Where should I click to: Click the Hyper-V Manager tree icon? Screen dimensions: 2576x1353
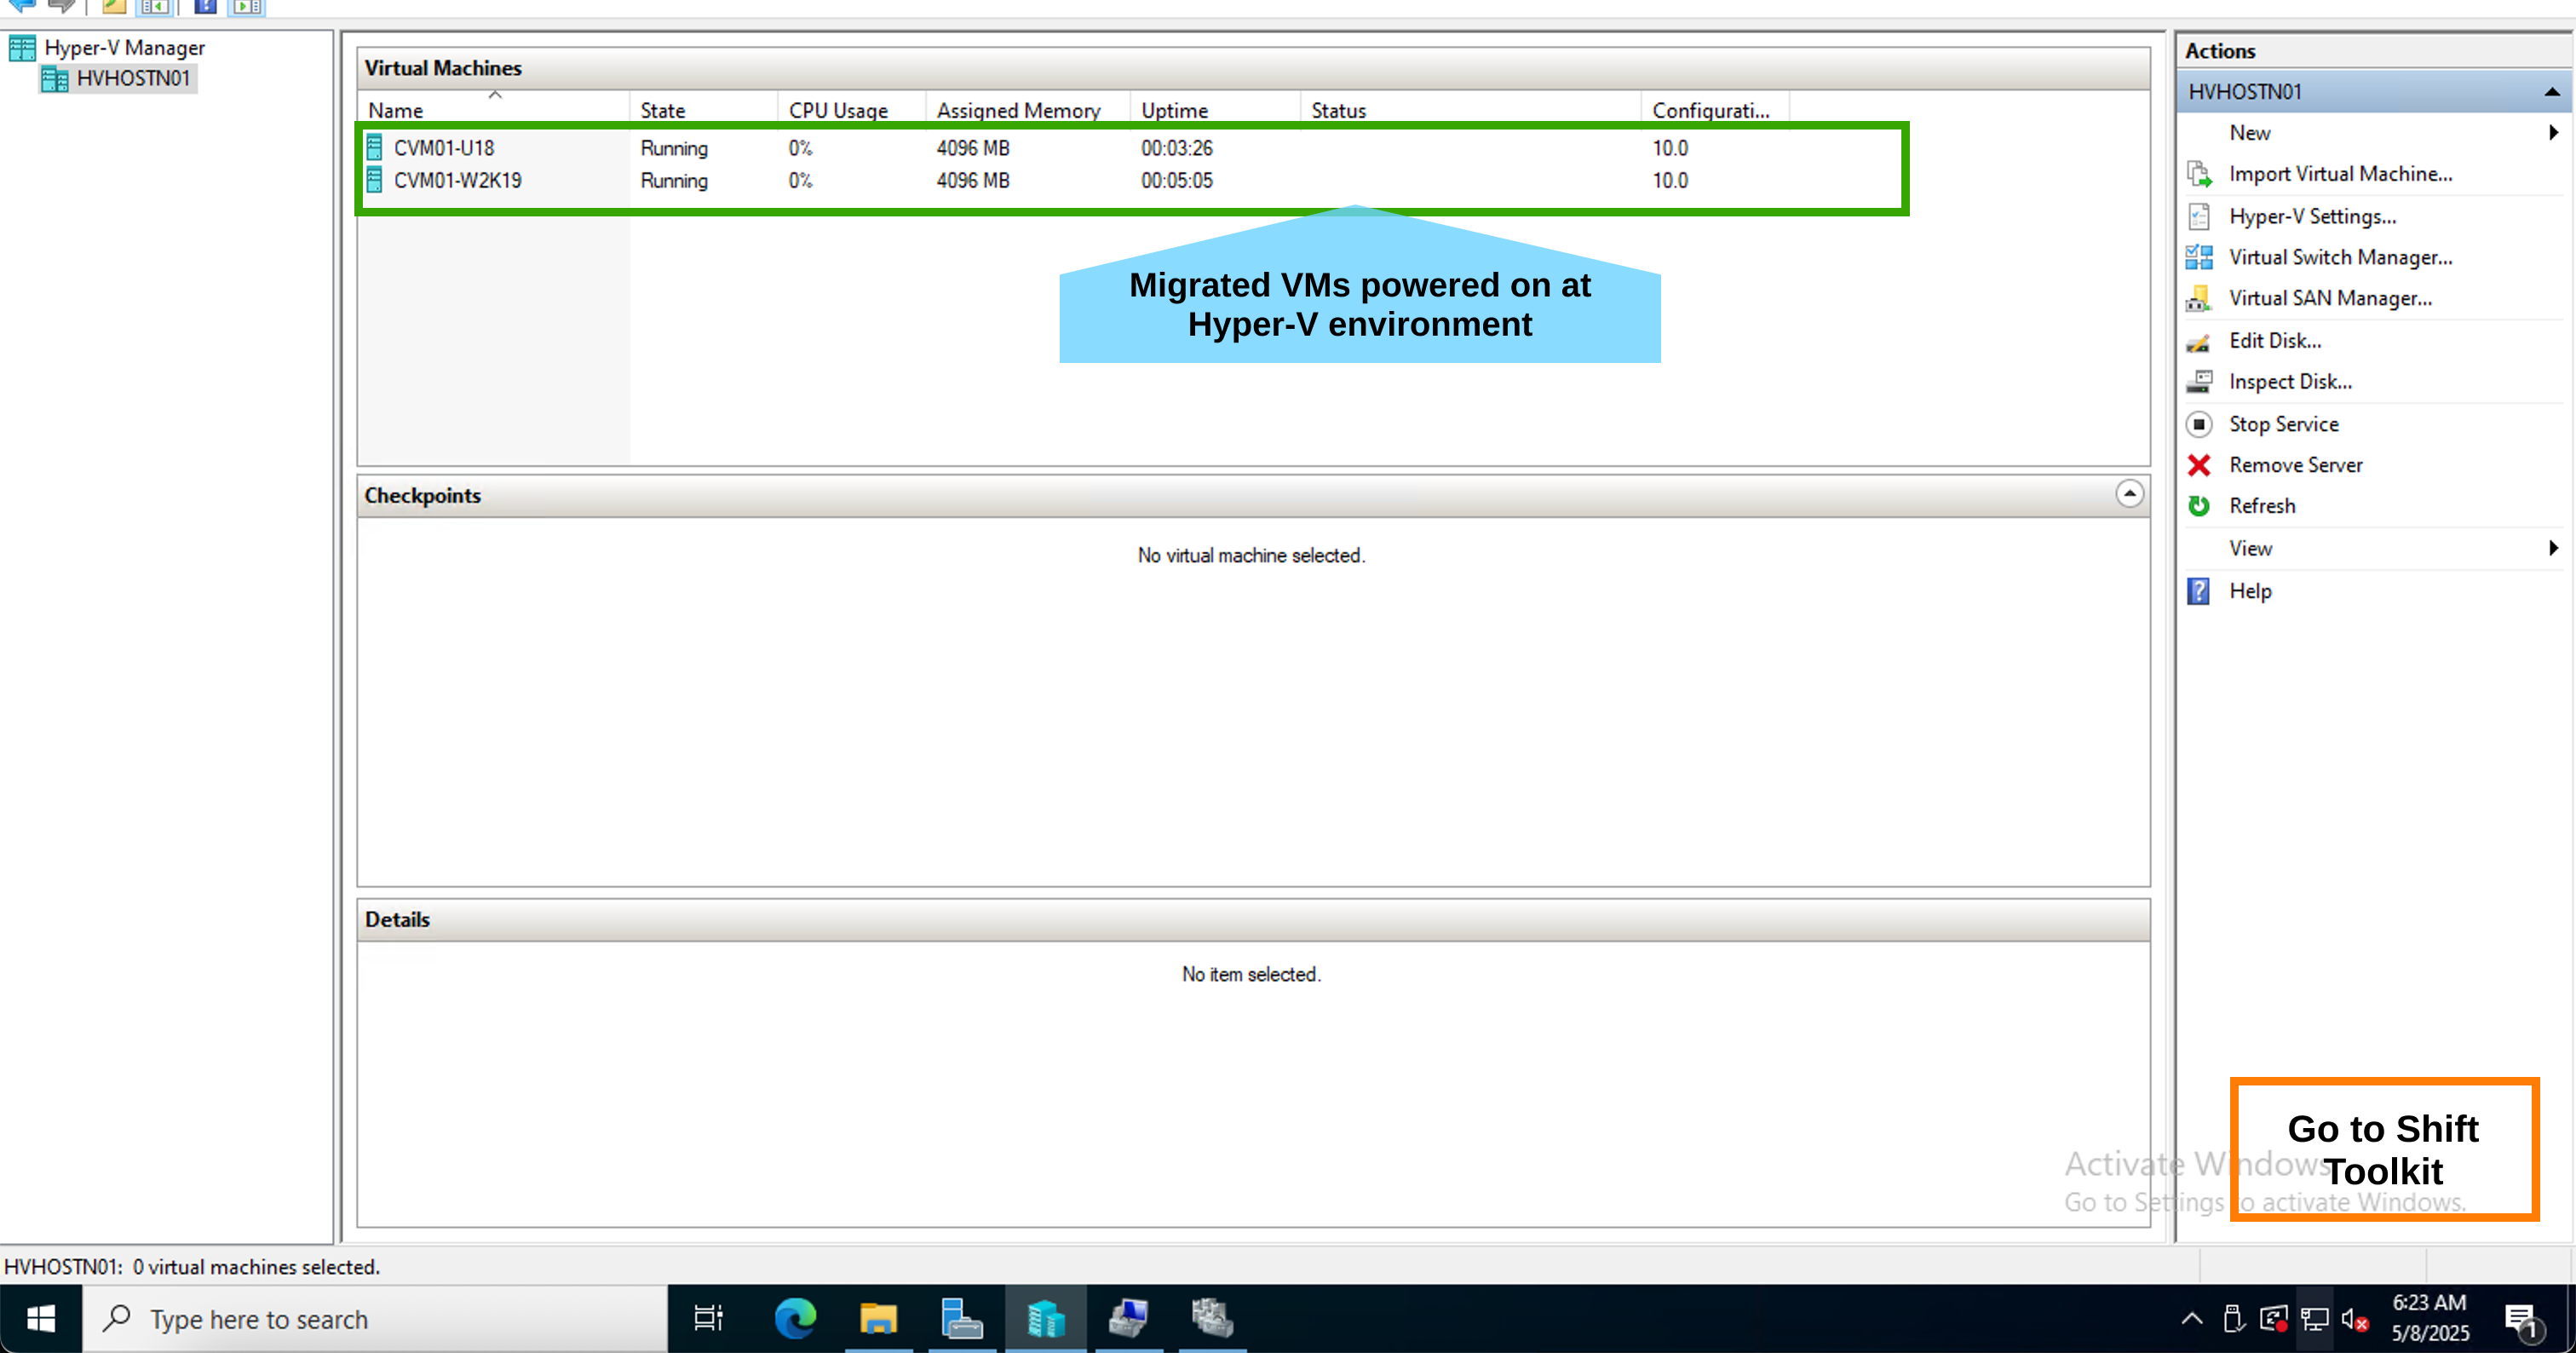[x=22, y=48]
